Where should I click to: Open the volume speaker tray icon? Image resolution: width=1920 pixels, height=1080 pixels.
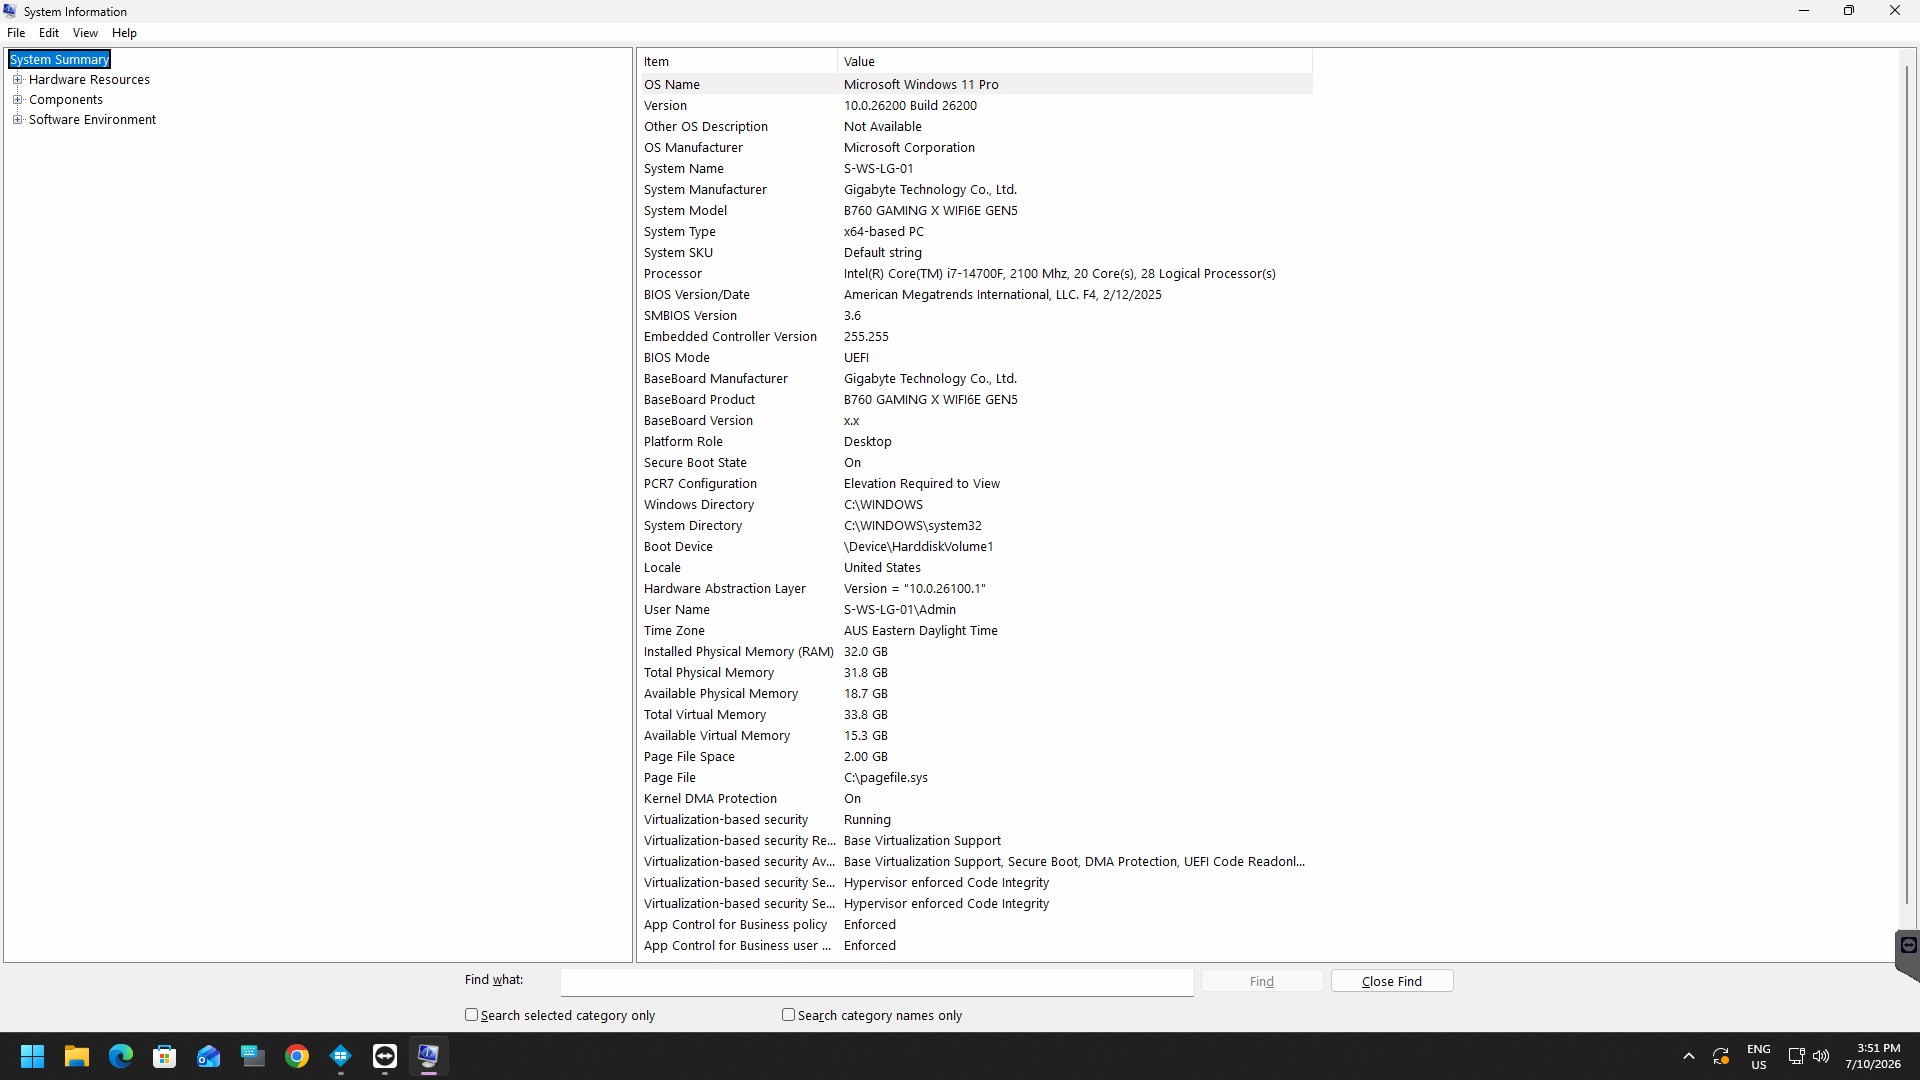[x=1821, y=1056]
